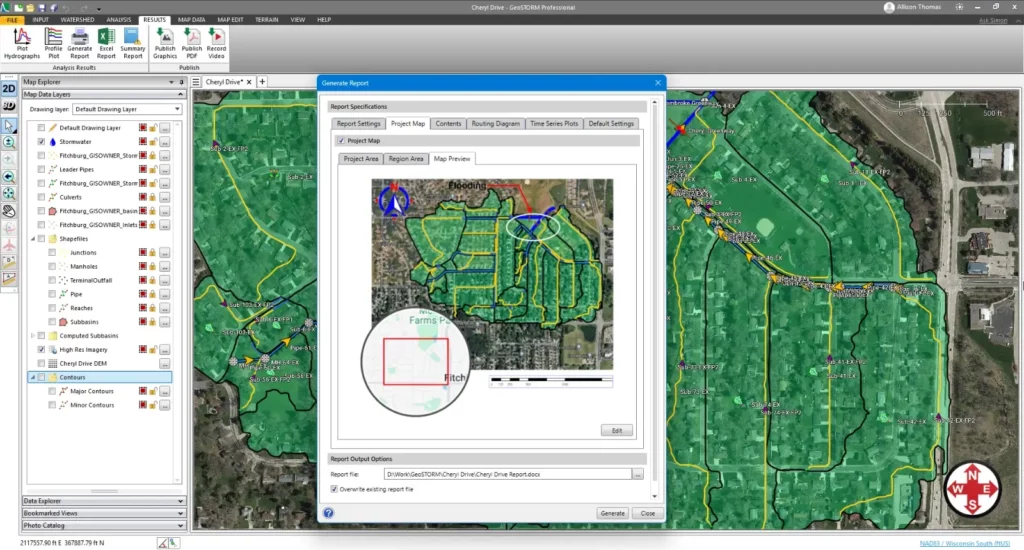This screenshot has height=550, width=1024.
Task: Create an Excel Report
Action: [x=106, y=44]
